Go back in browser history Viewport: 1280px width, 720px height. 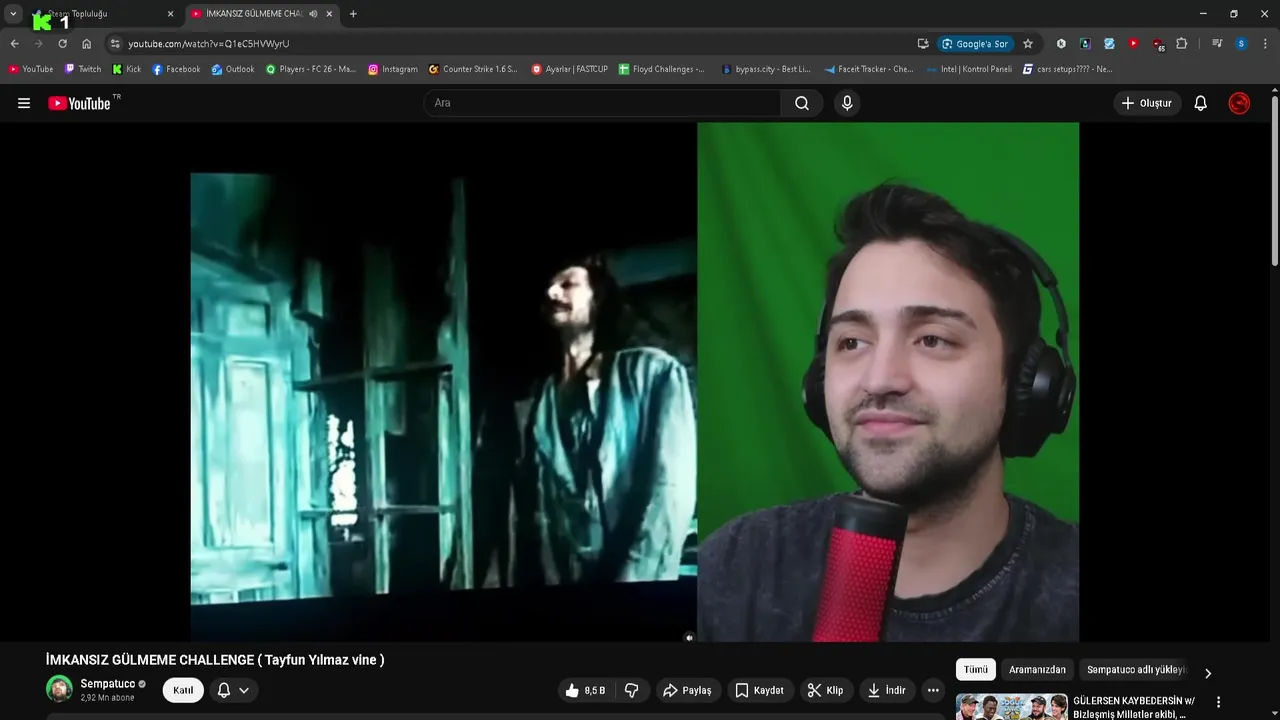pyautogui.click(x=14, y=44)
